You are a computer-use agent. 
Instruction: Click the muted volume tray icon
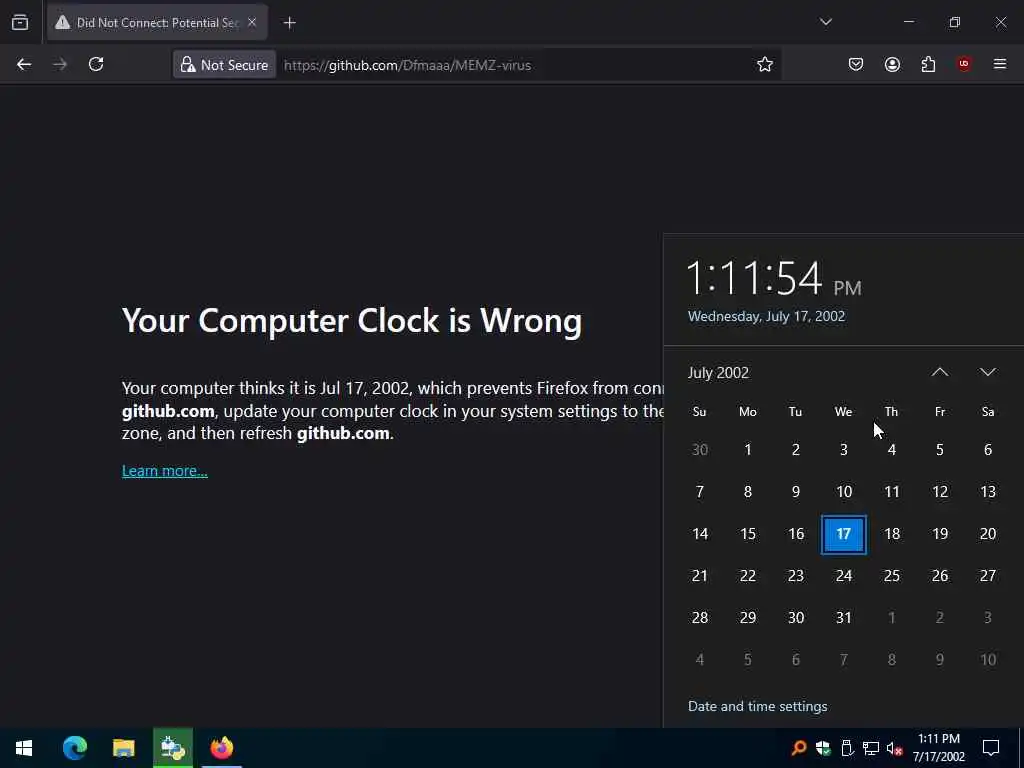click(895, 748)
